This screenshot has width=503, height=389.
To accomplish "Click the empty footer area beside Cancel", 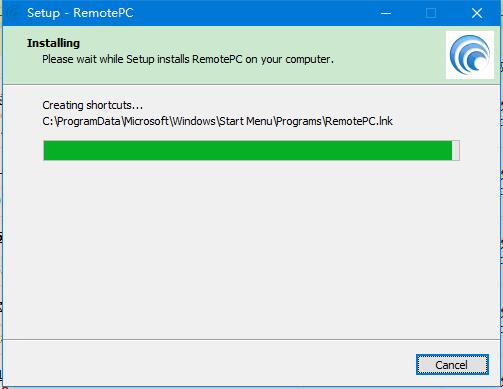I will (x=207, y=364).
